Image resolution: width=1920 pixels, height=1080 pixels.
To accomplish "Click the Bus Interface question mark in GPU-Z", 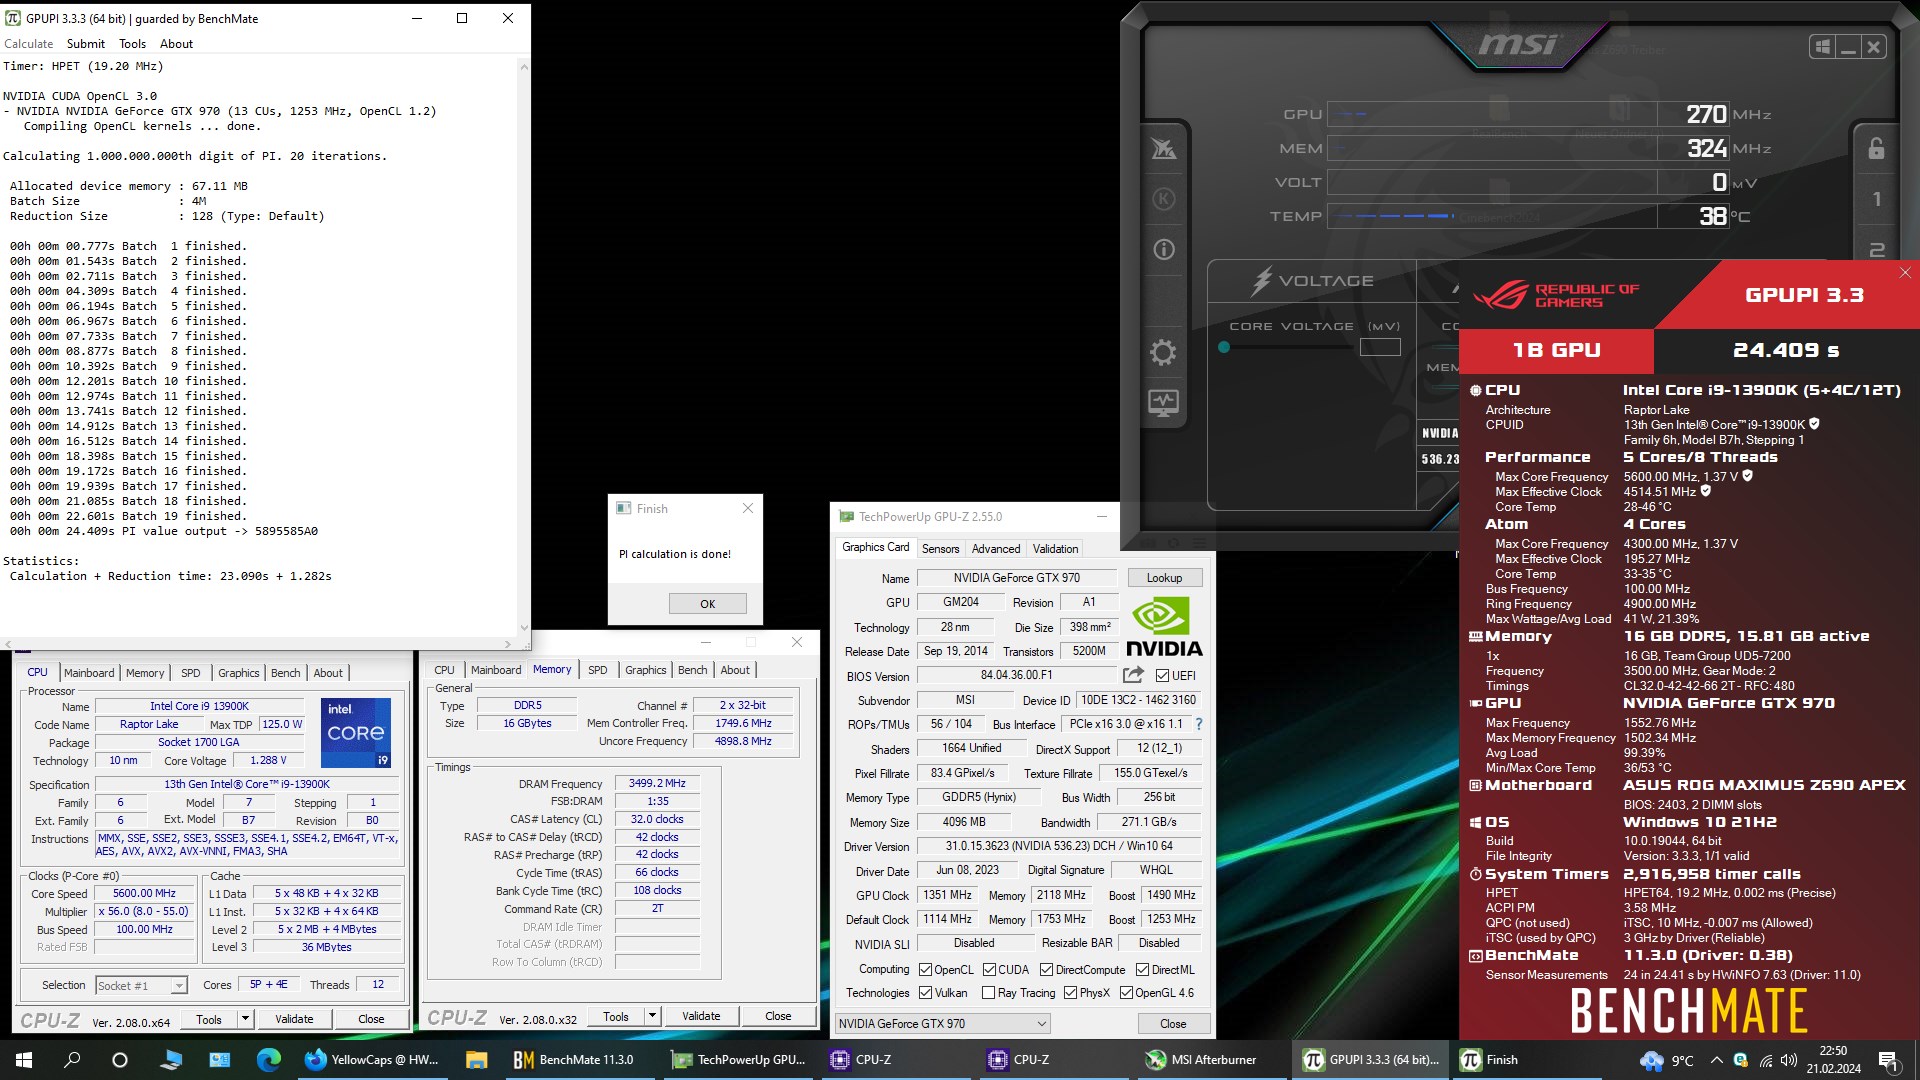I will [1198, 724].
